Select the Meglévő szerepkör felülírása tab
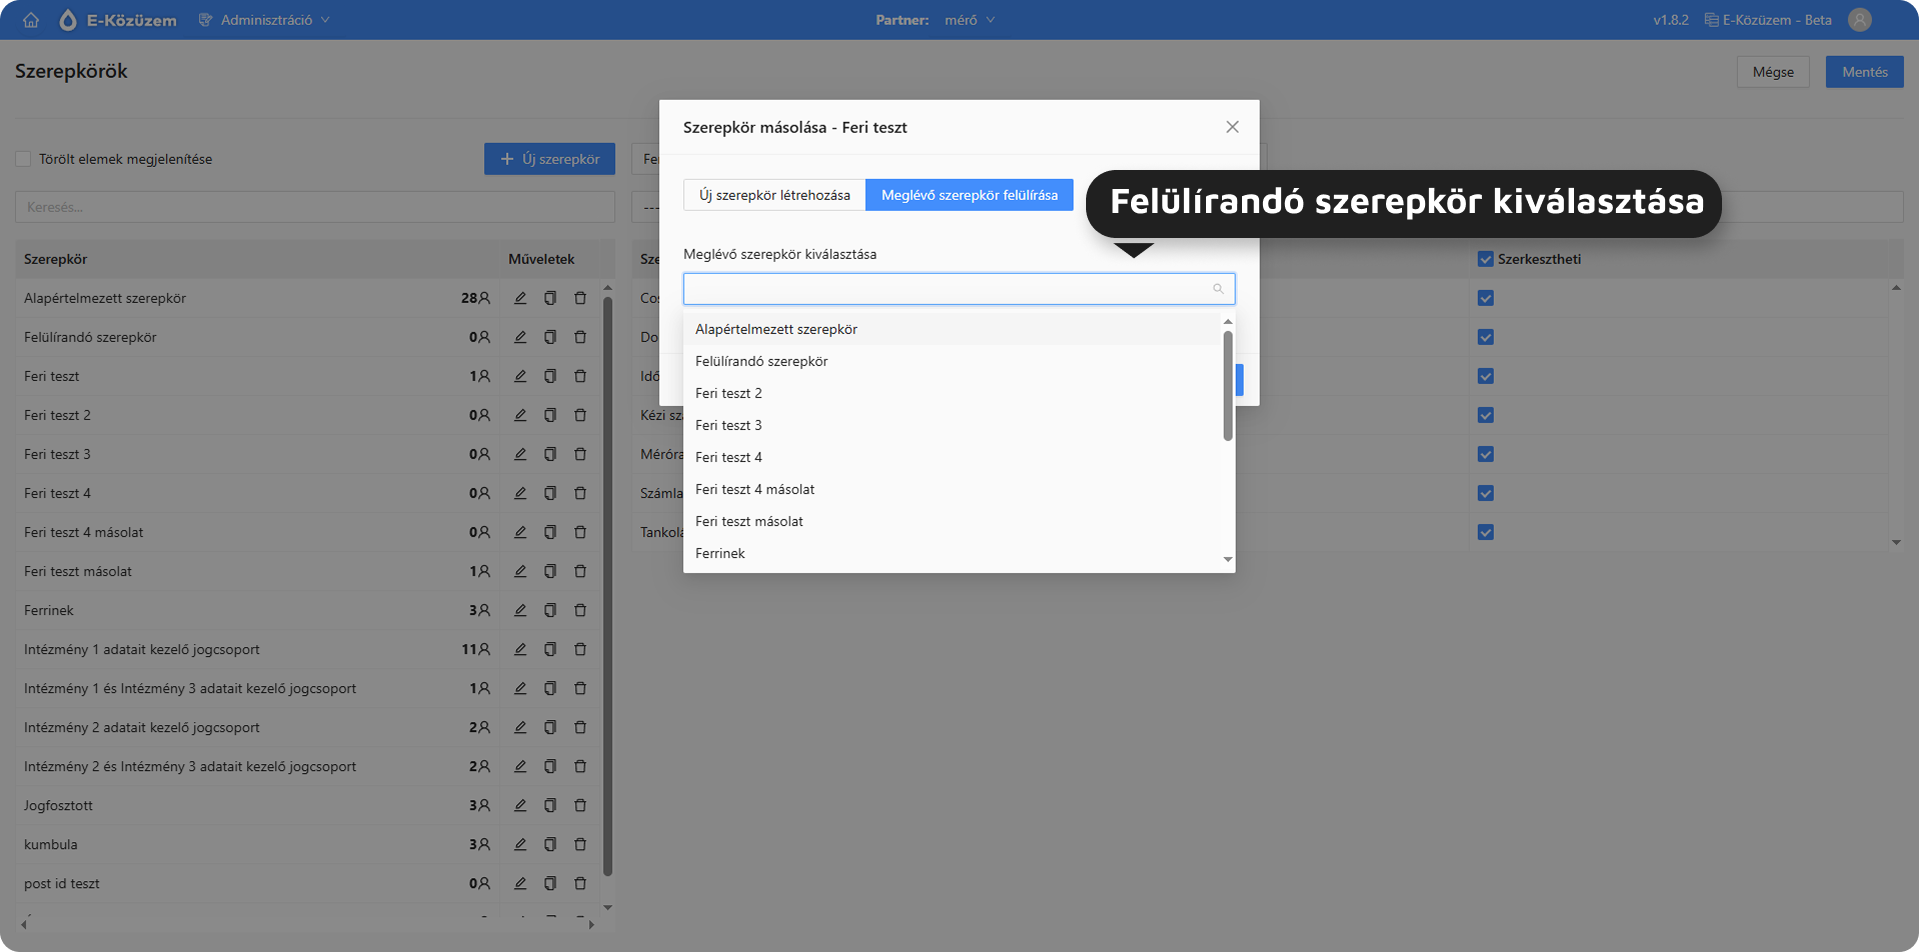Image resolution: width=1919 pixels, height=952 pixels. (x=968, y=195)
